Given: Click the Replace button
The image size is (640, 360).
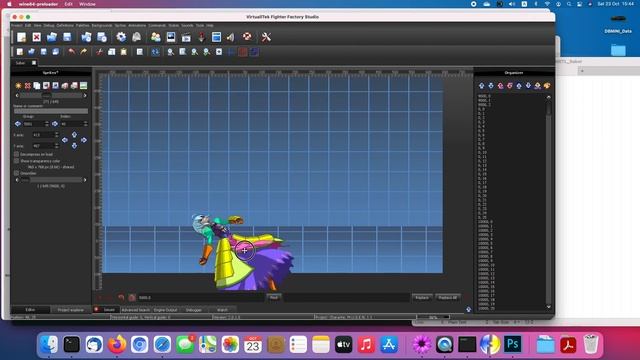Looking at the screenshot, I should click(x=422, y=298).
